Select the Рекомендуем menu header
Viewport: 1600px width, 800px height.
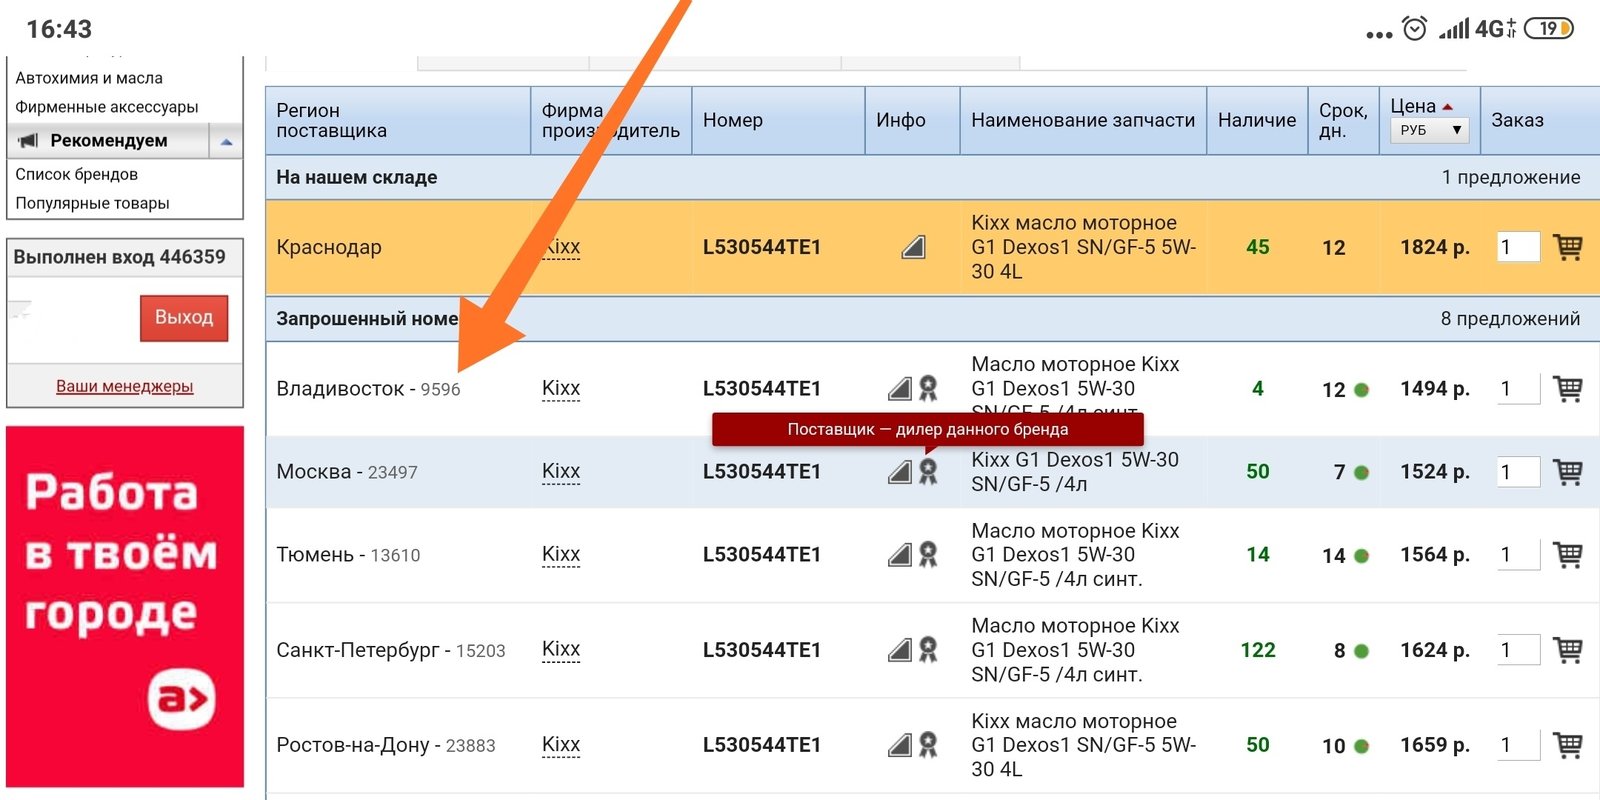pyautogui.click(x=109, y=141)
